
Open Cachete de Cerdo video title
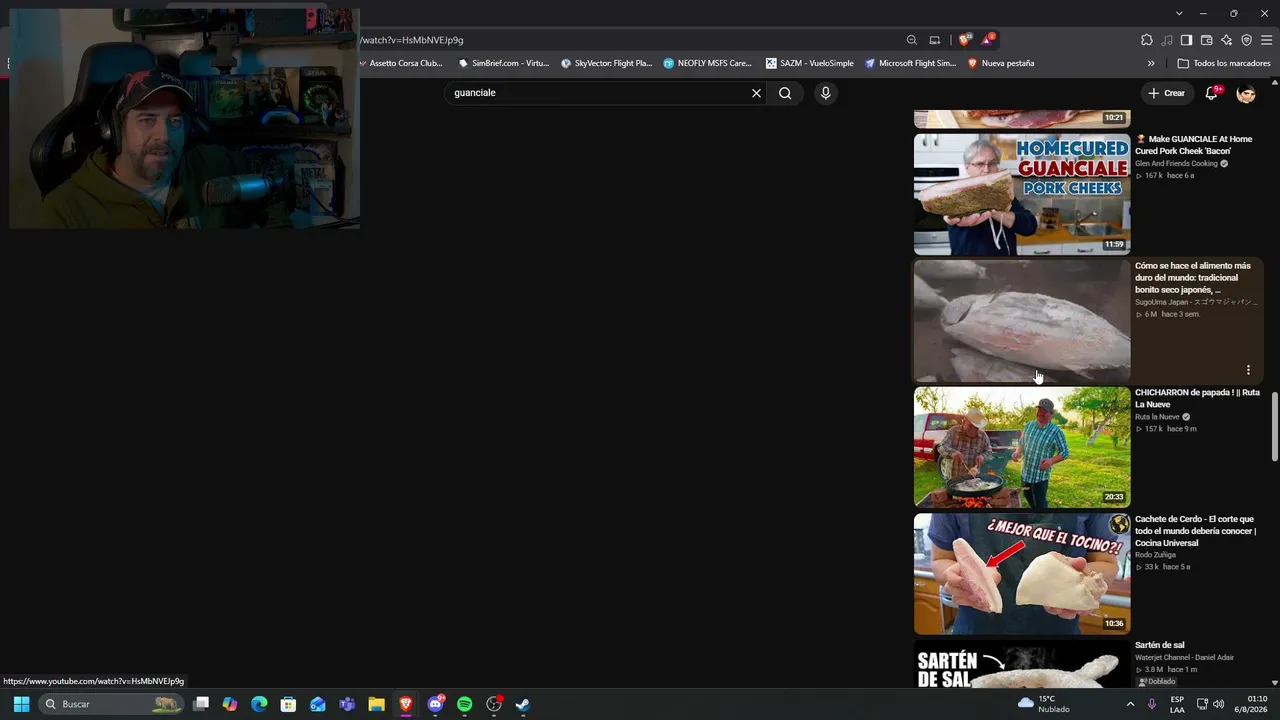(x=1196, y=531)
